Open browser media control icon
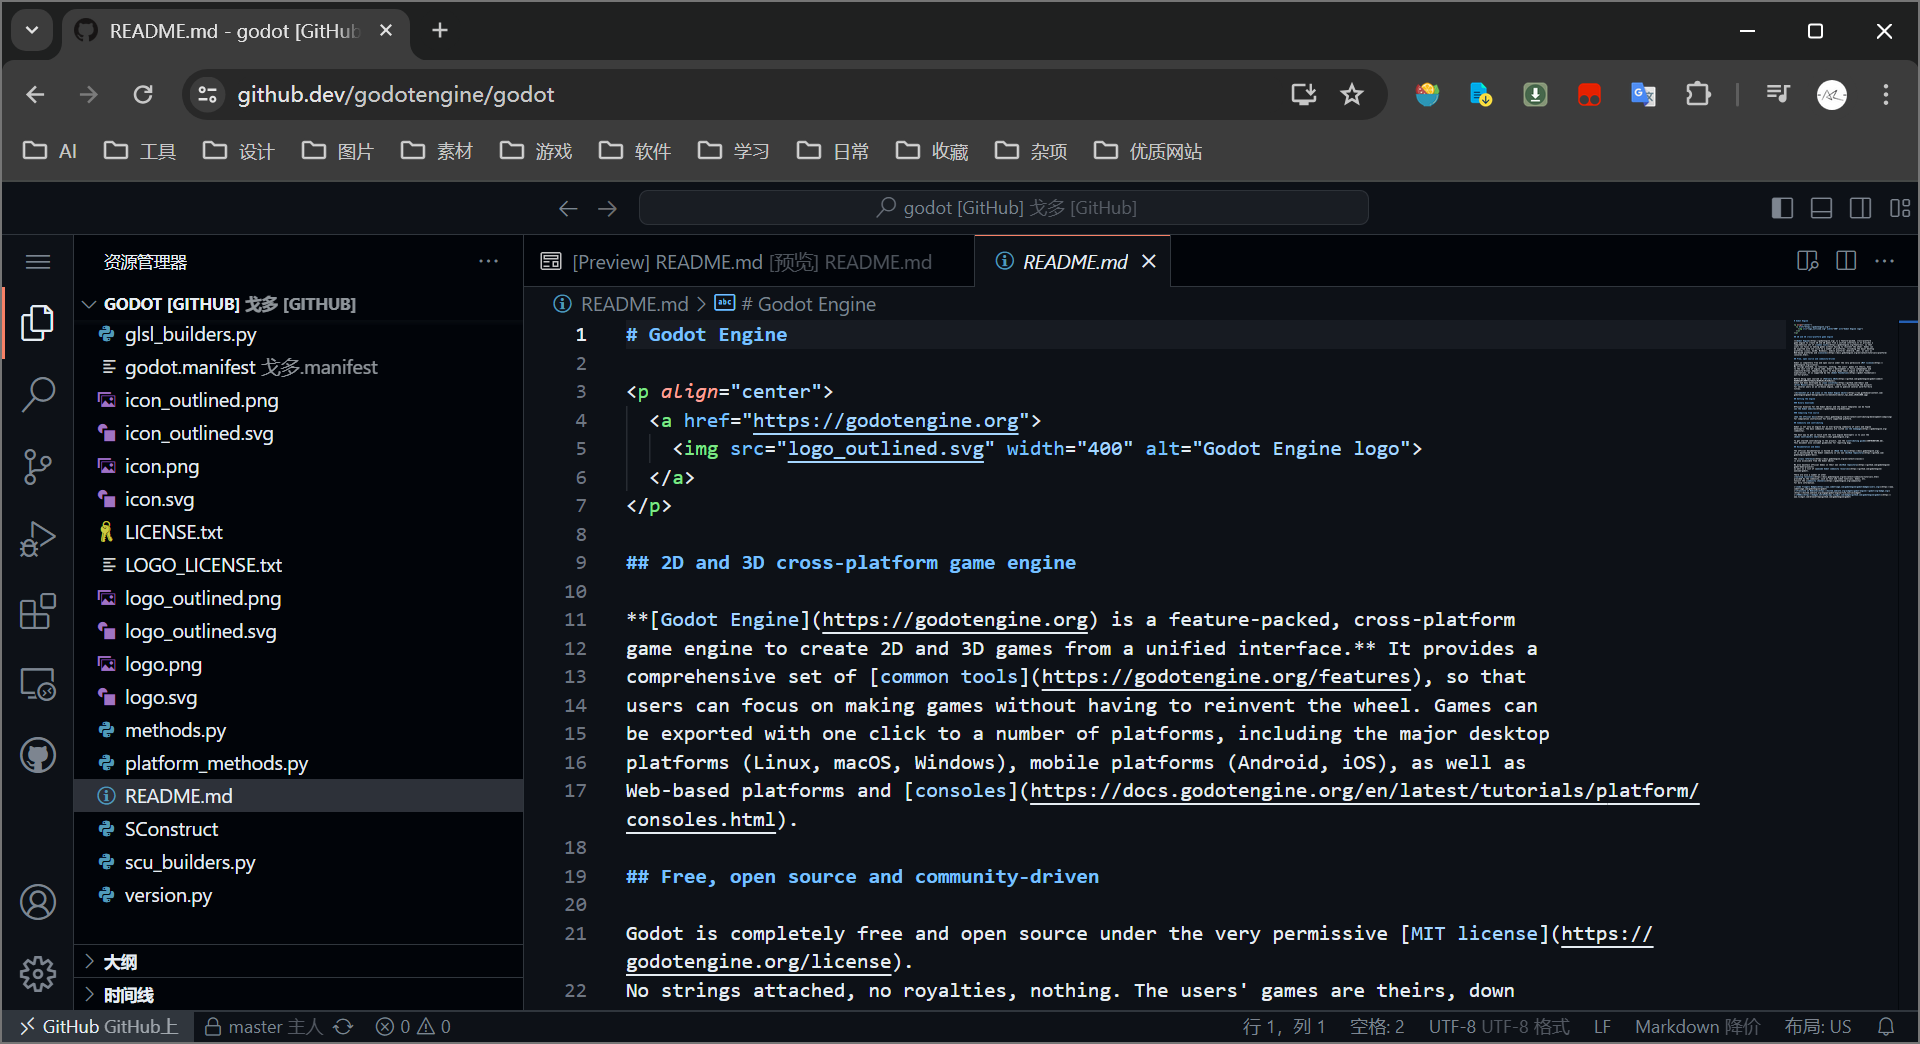This screenshot has height=1044, width=1920. [x=1778, y=94]
